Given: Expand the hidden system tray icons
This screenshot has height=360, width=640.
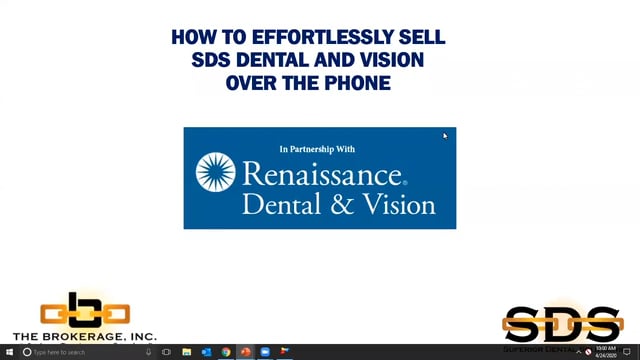Looking at the screenshot, I should click(578, 352).
